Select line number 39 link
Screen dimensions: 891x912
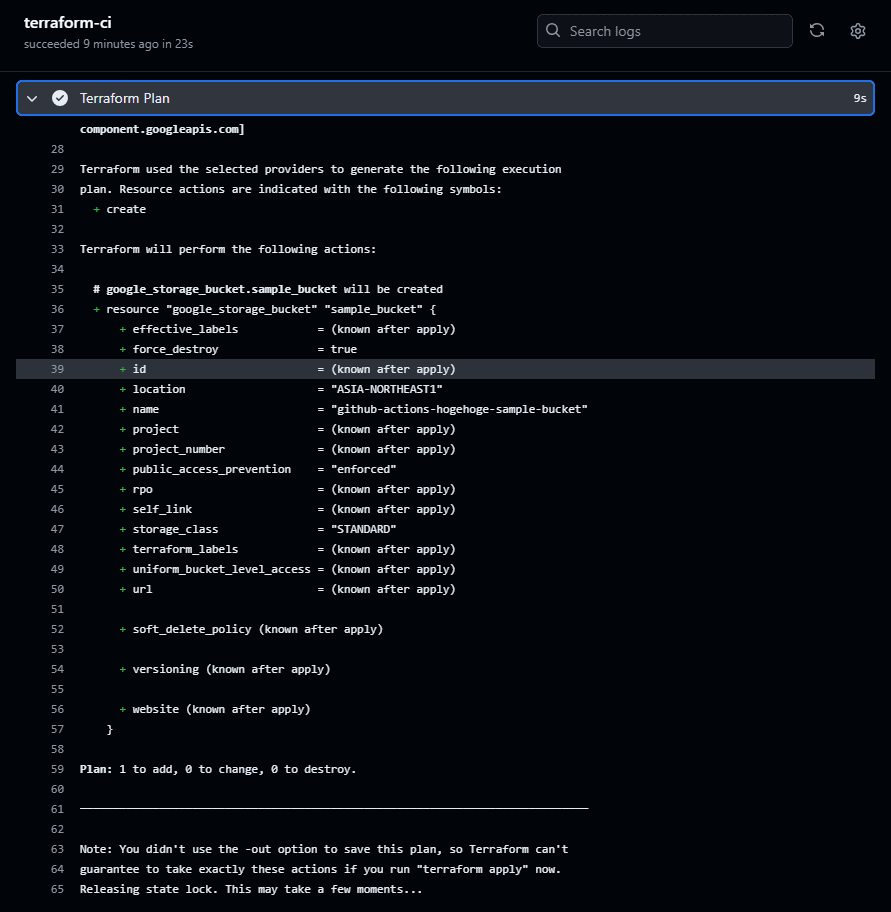click(x=57, y=369)
